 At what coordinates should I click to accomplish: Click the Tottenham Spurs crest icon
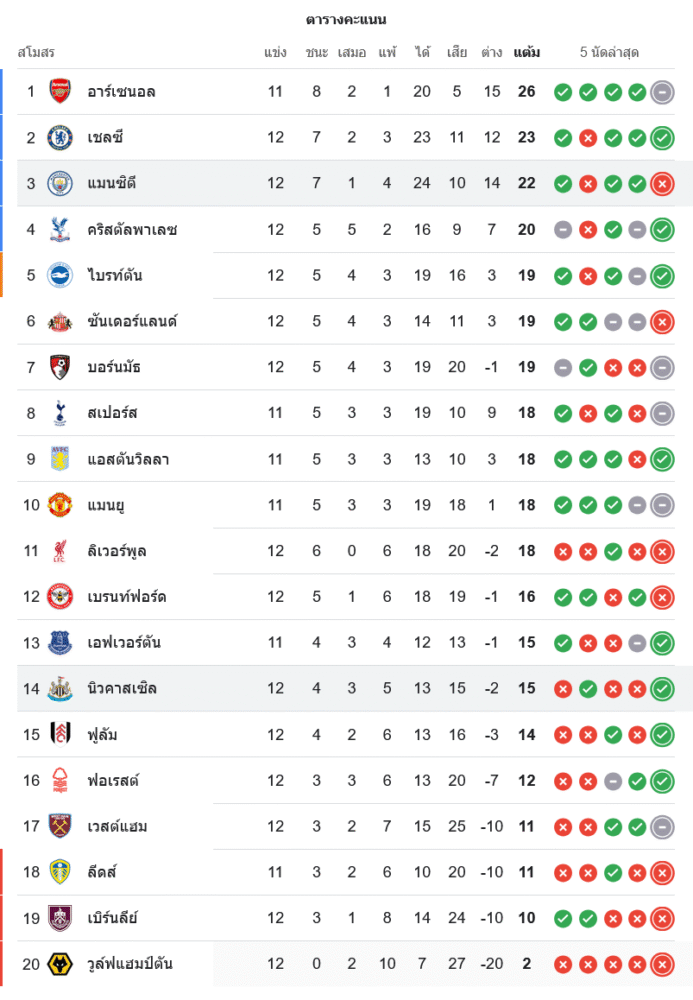pyautogui.click(x=61, y=413)
